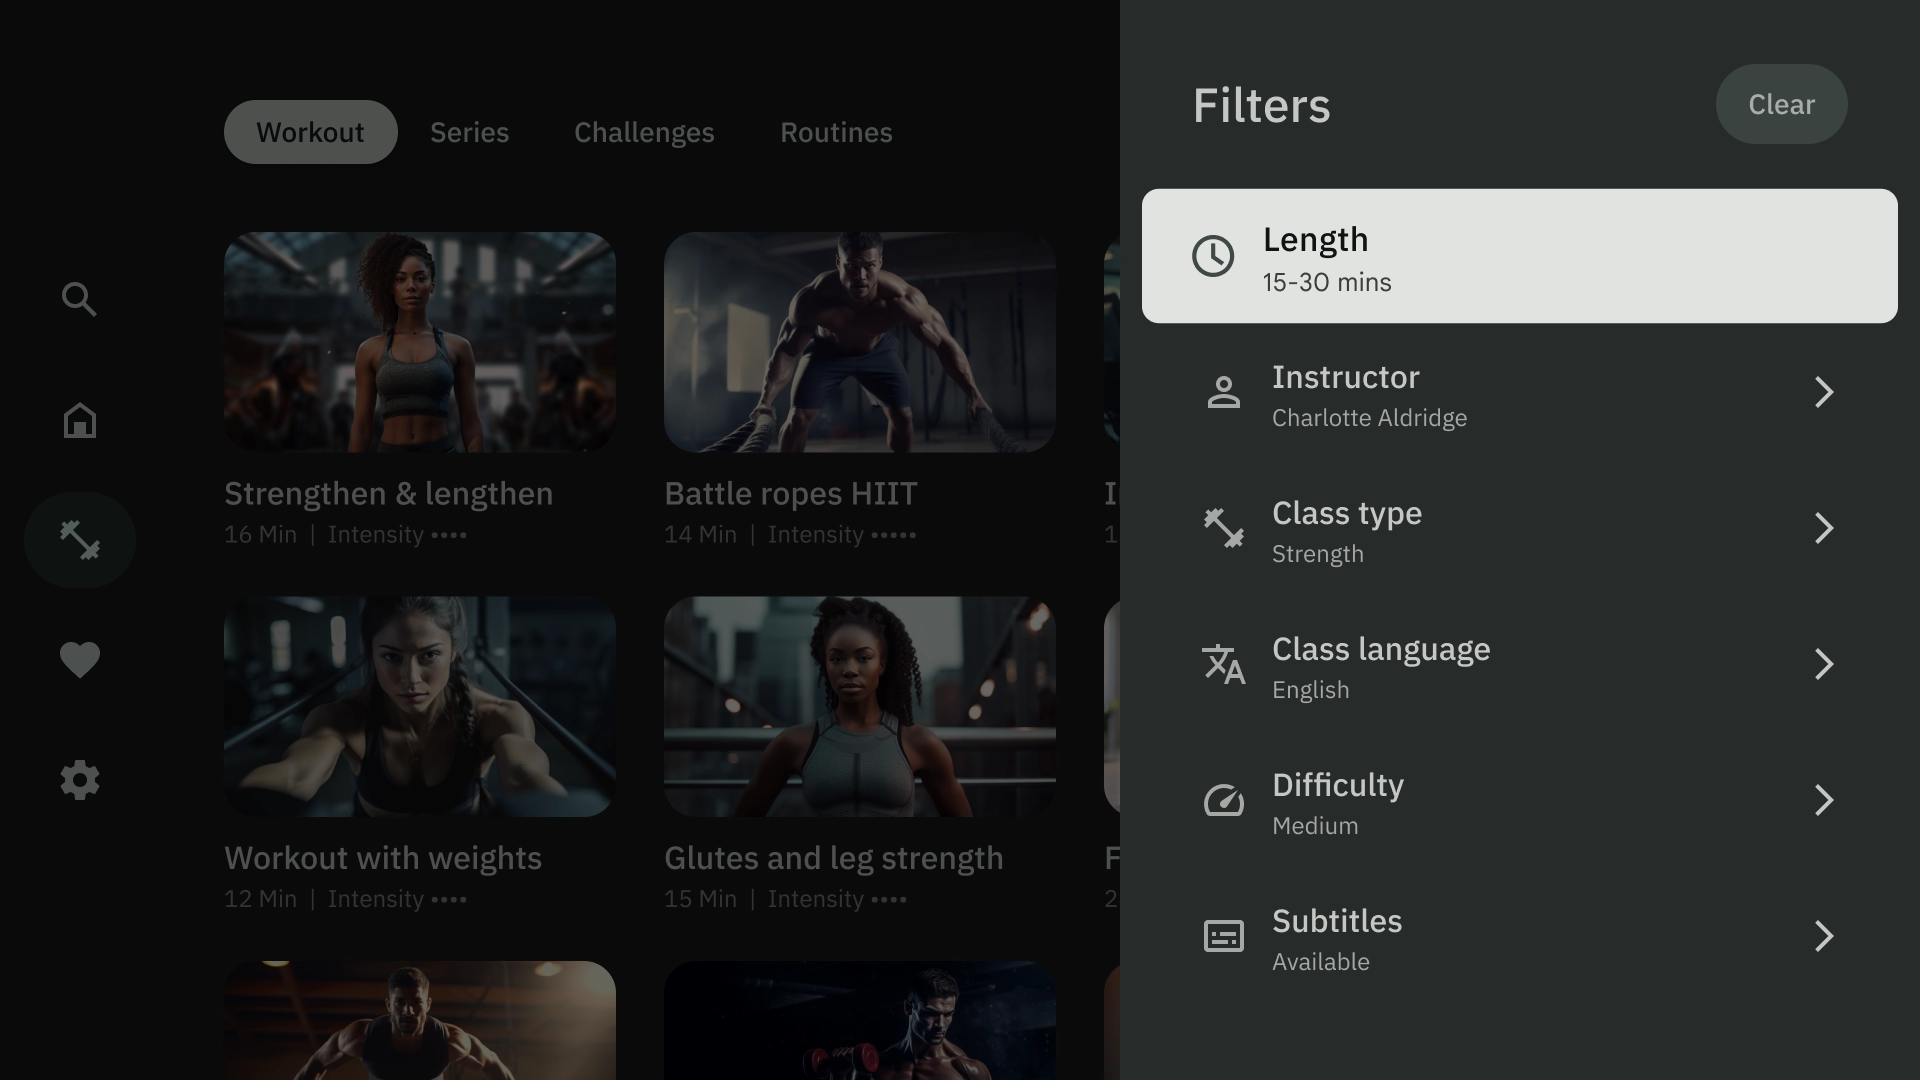This screenshot has width=1920, height=1080.
Task: Toggle the Subtitles Available filter
Action: click(x=1519, y=936)
